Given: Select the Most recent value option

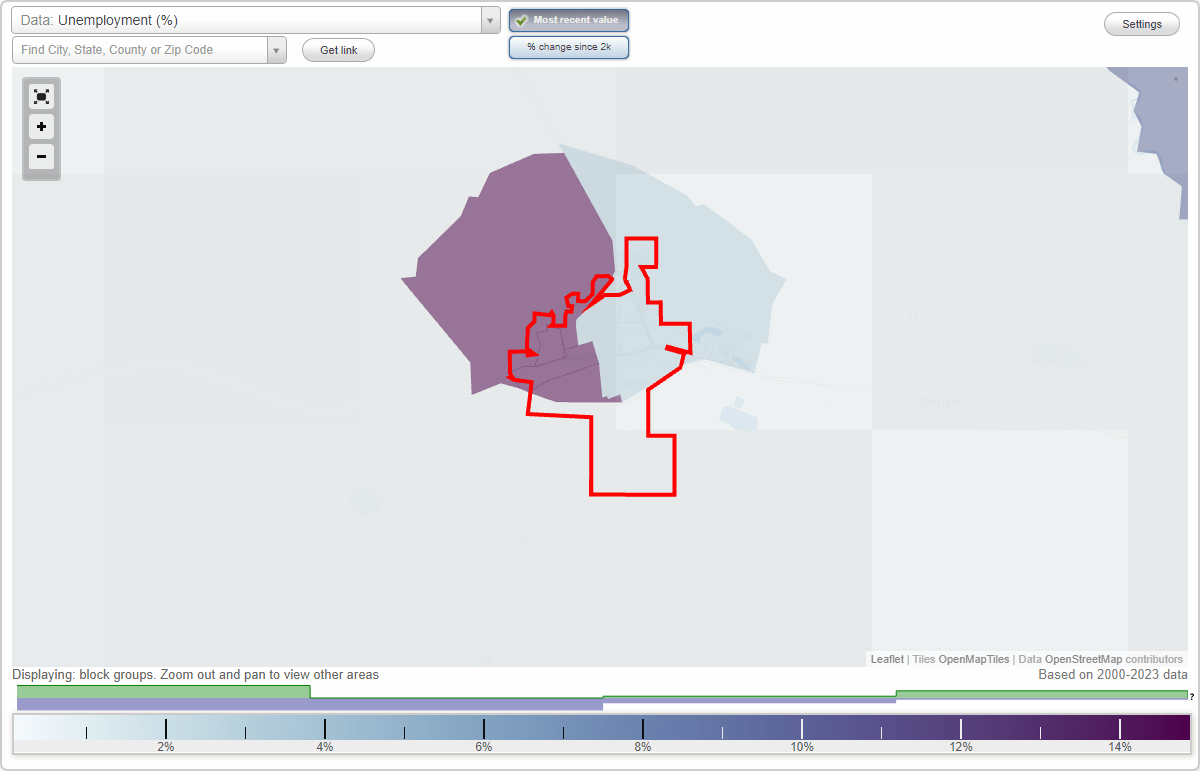Looking at the screenshot, I should click(x=569, y=20).
